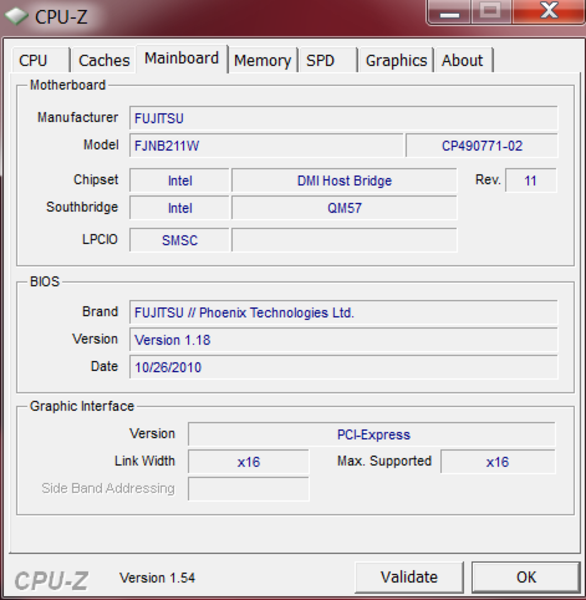
Task: Select the Link Width x16 value
Action: 248,462
